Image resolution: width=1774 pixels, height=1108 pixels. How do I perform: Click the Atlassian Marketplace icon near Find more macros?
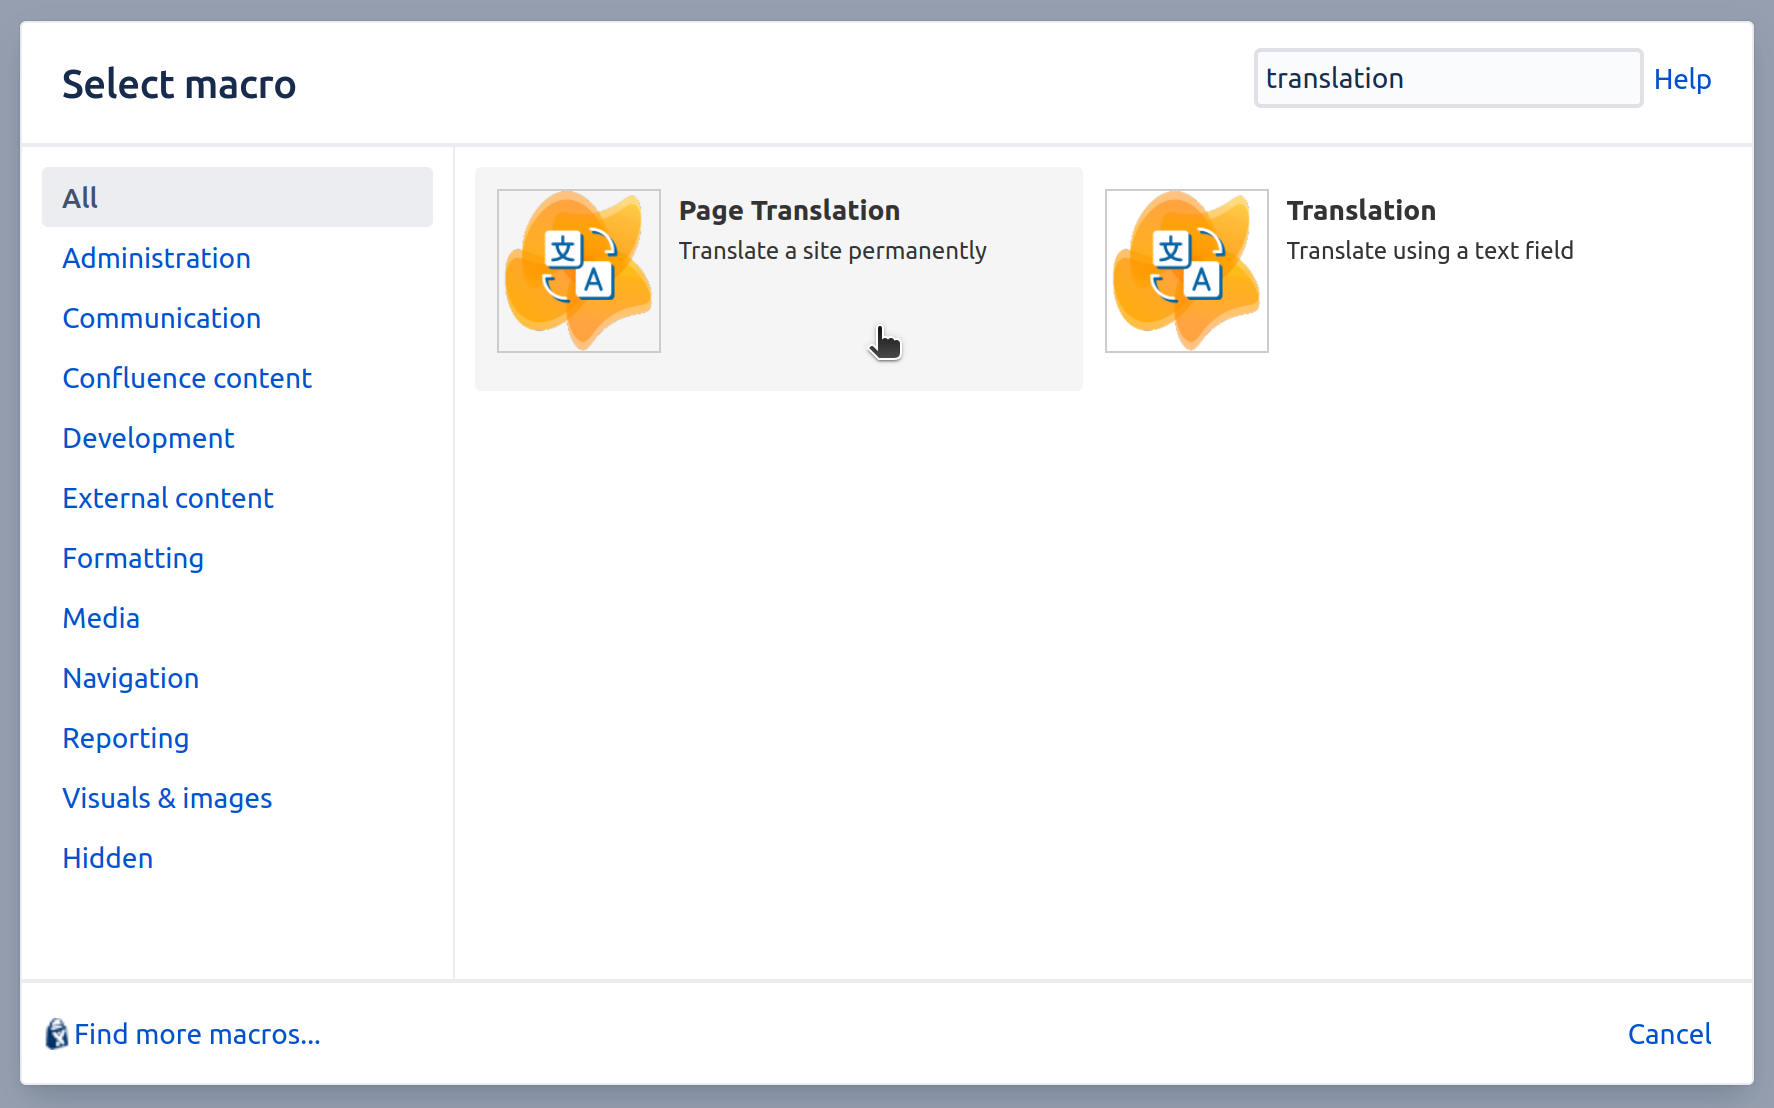pos(55,1034)
